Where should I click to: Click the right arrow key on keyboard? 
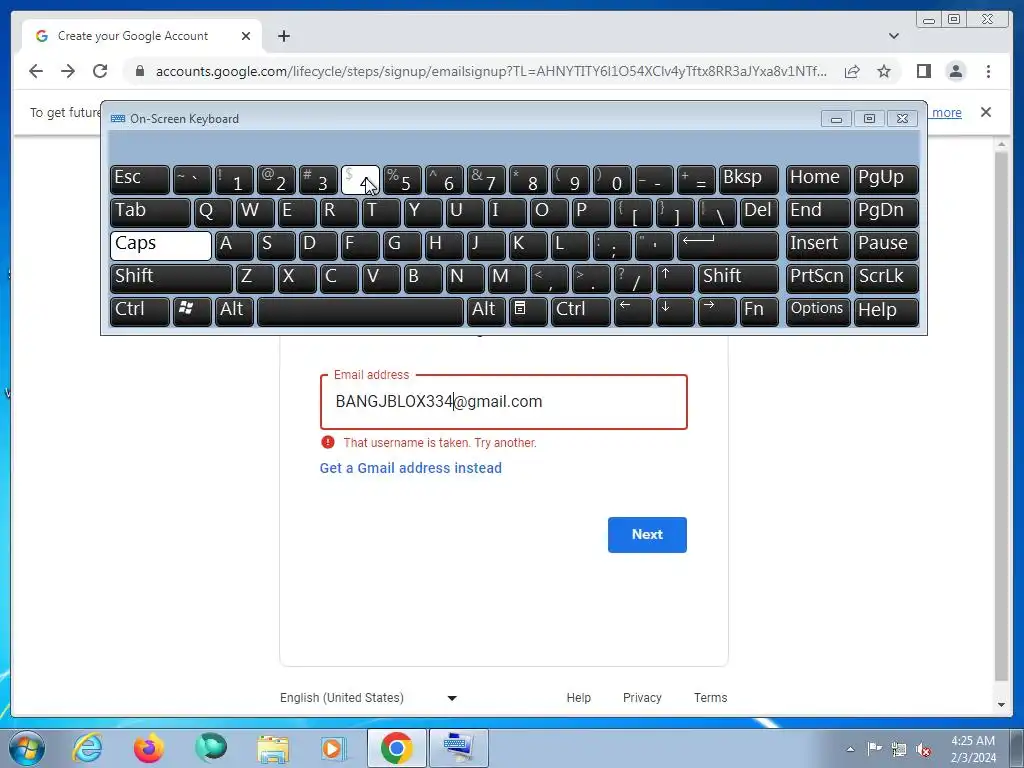pos(717,311)
